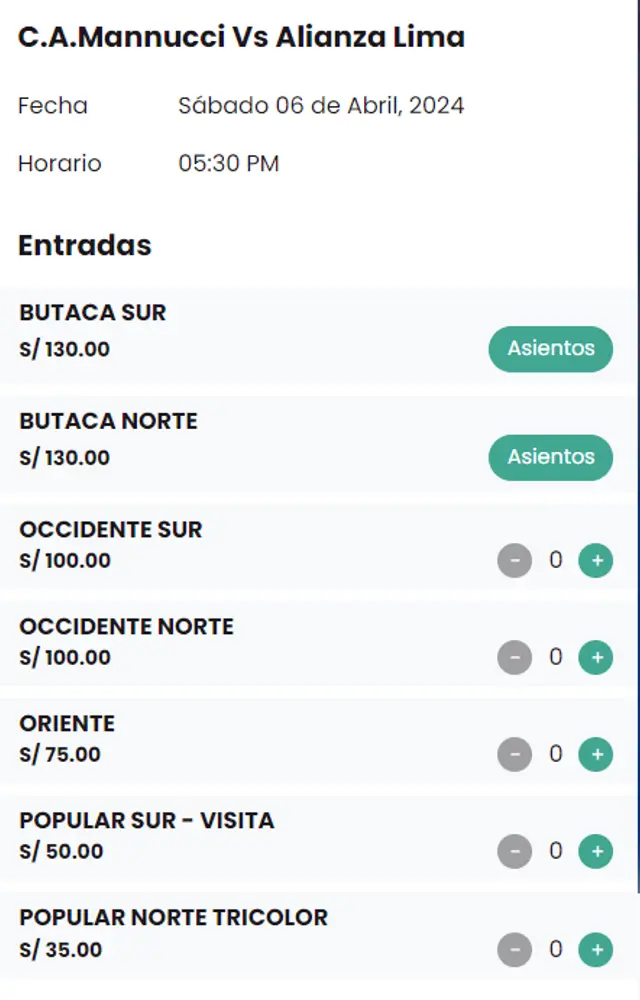640x1000 pixels.
Task: Select the BUTACA NORTE section row
Action: point(108,421)
